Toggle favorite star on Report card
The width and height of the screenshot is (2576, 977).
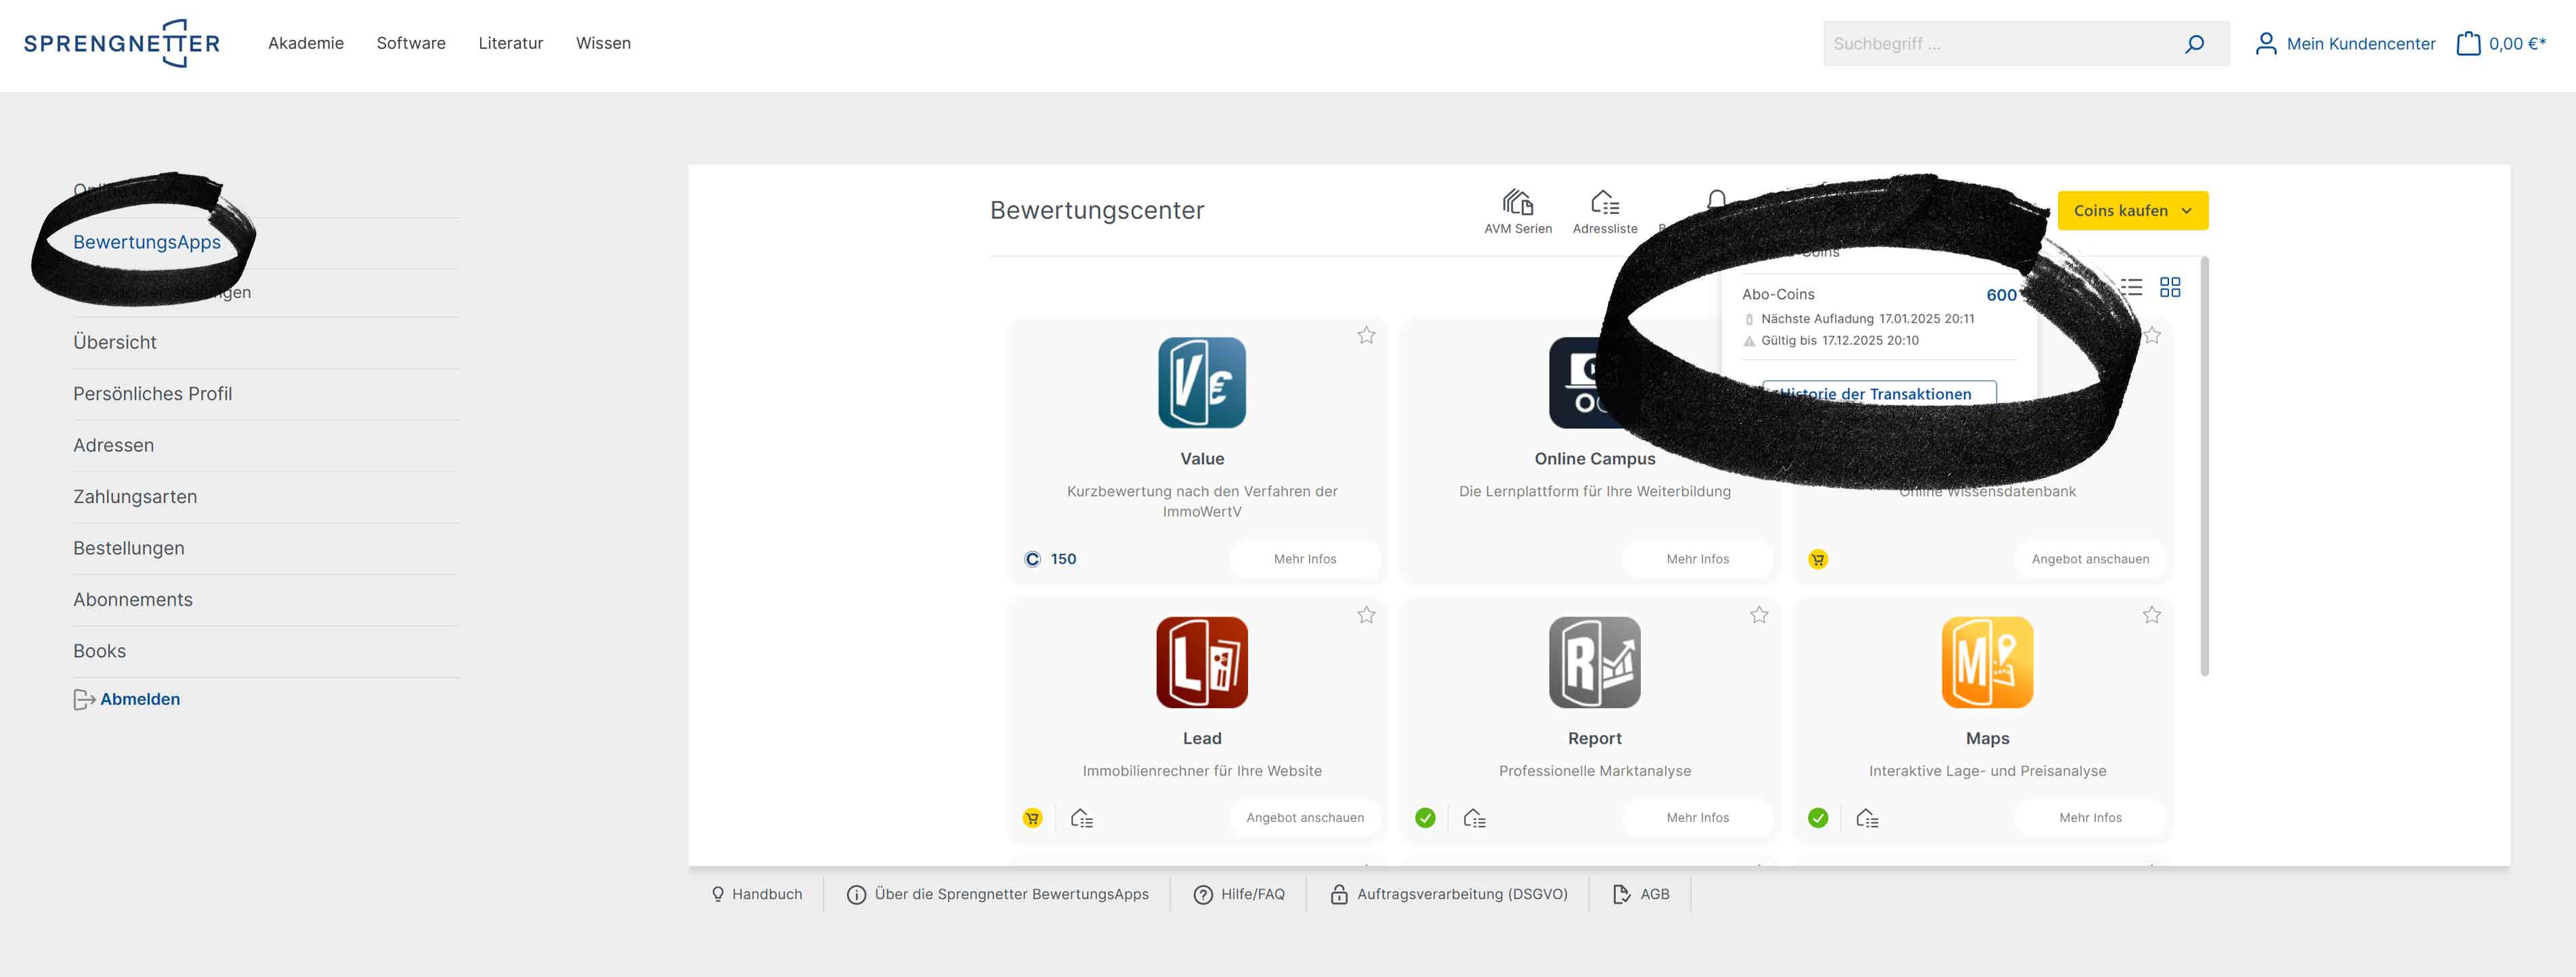point(1759,615)
